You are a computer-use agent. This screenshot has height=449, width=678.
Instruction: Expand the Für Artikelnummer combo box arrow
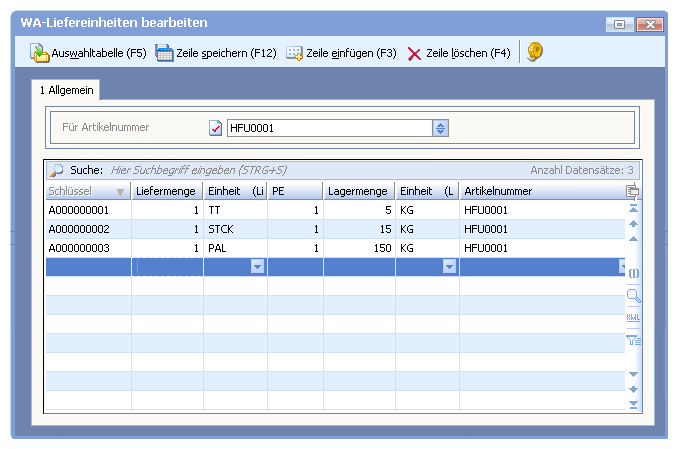click(440, 128)
